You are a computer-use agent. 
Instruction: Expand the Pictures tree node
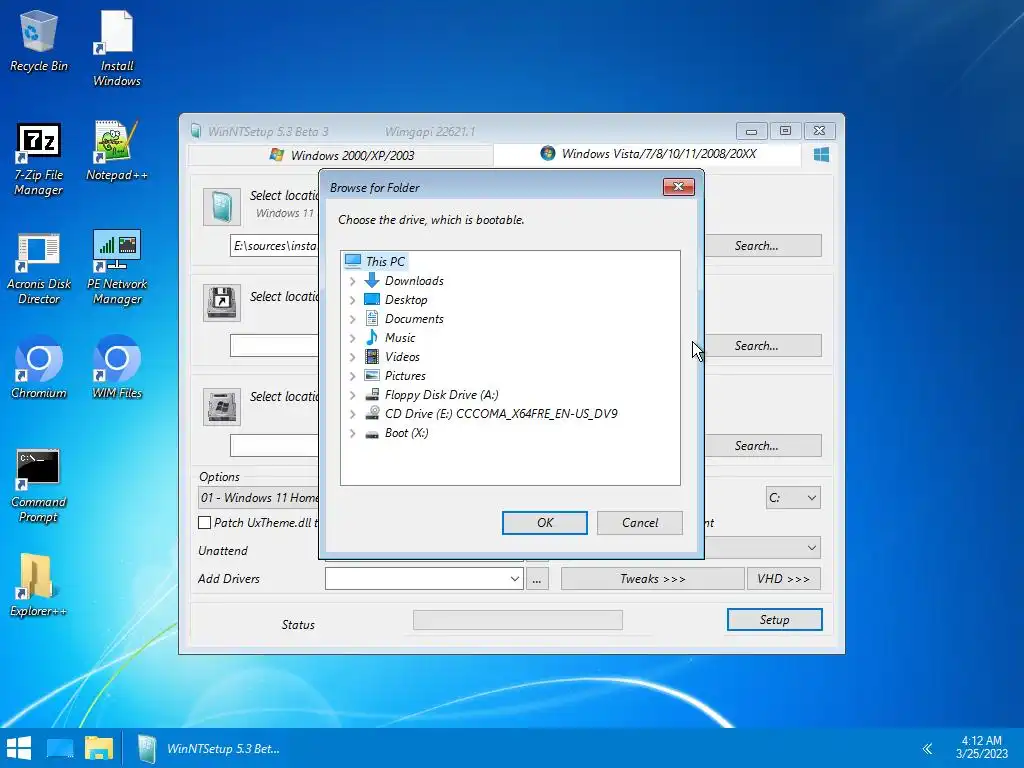tap(353, 376)
